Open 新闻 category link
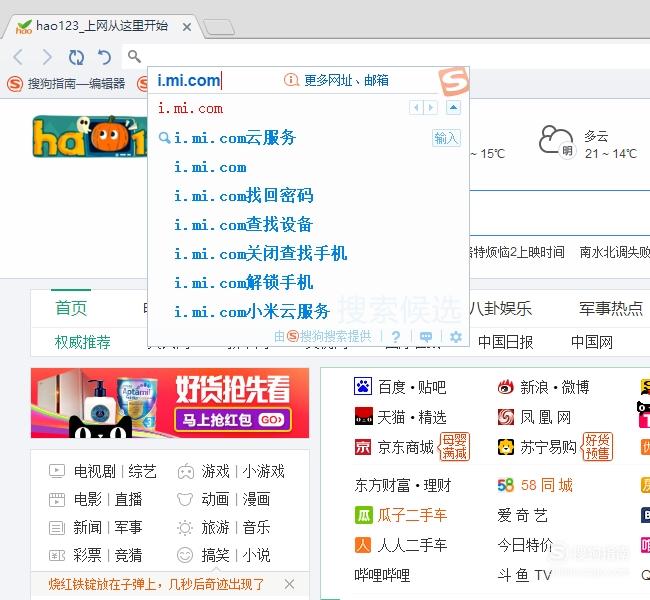This screenshot has width=650, height=600. tap(87, 527)
